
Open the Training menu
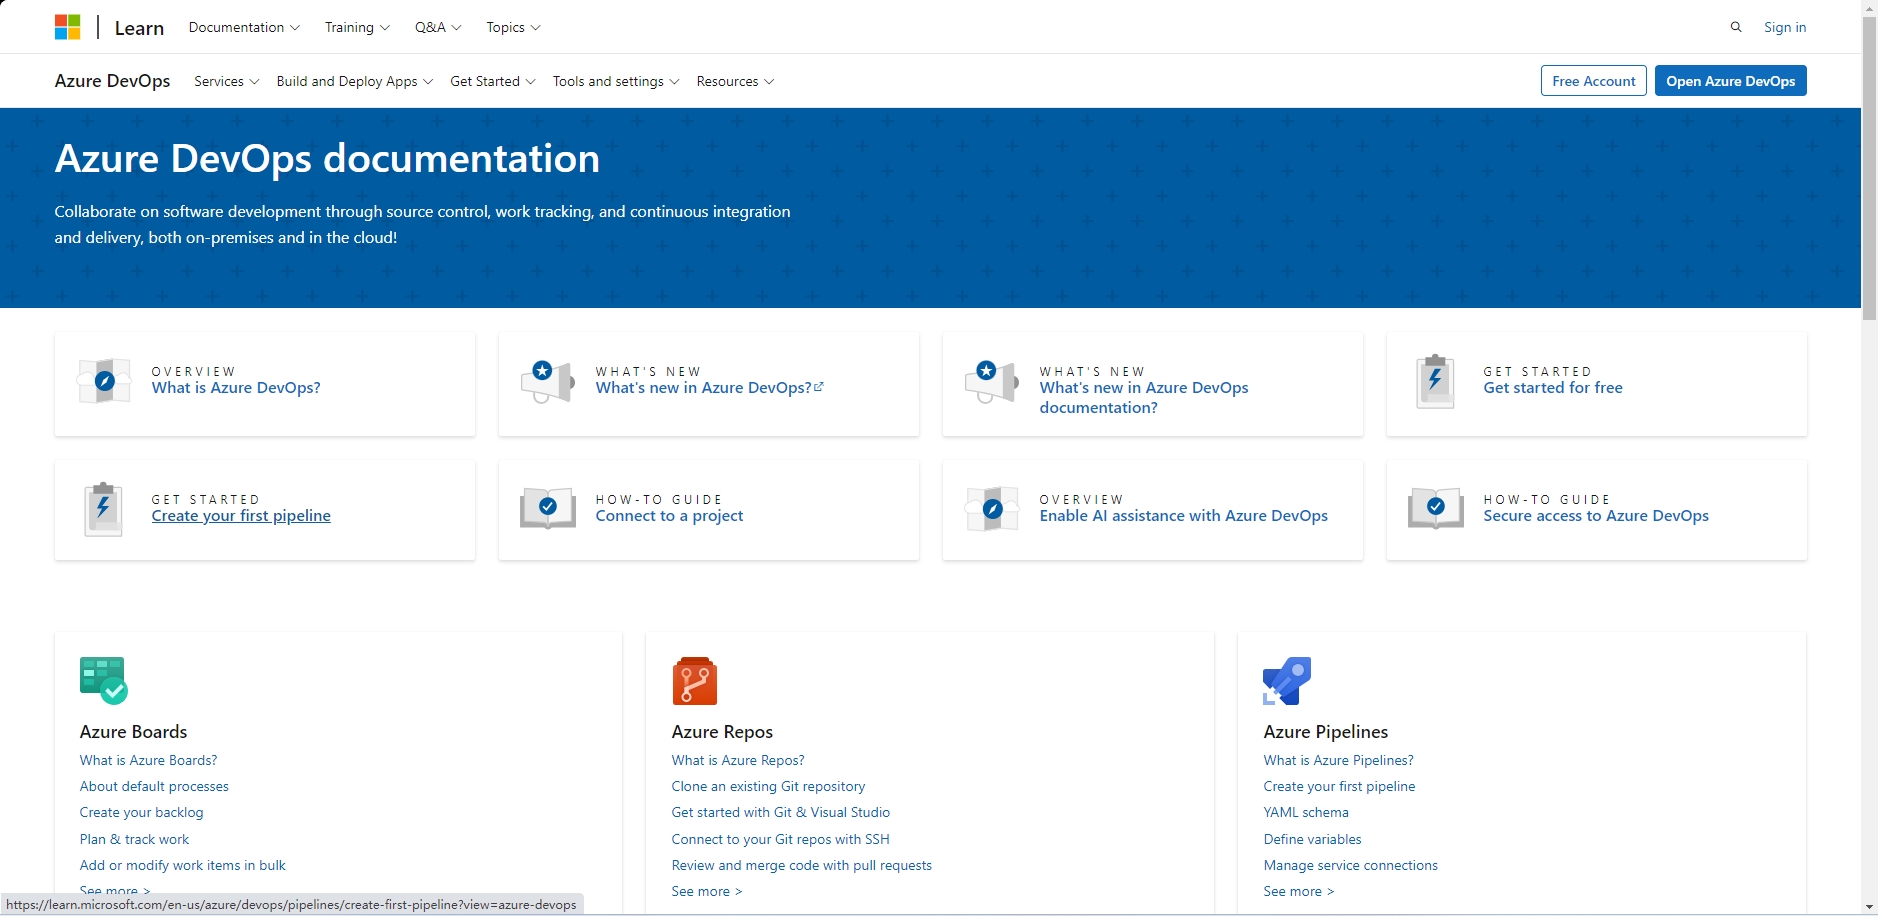pos(355,27)
